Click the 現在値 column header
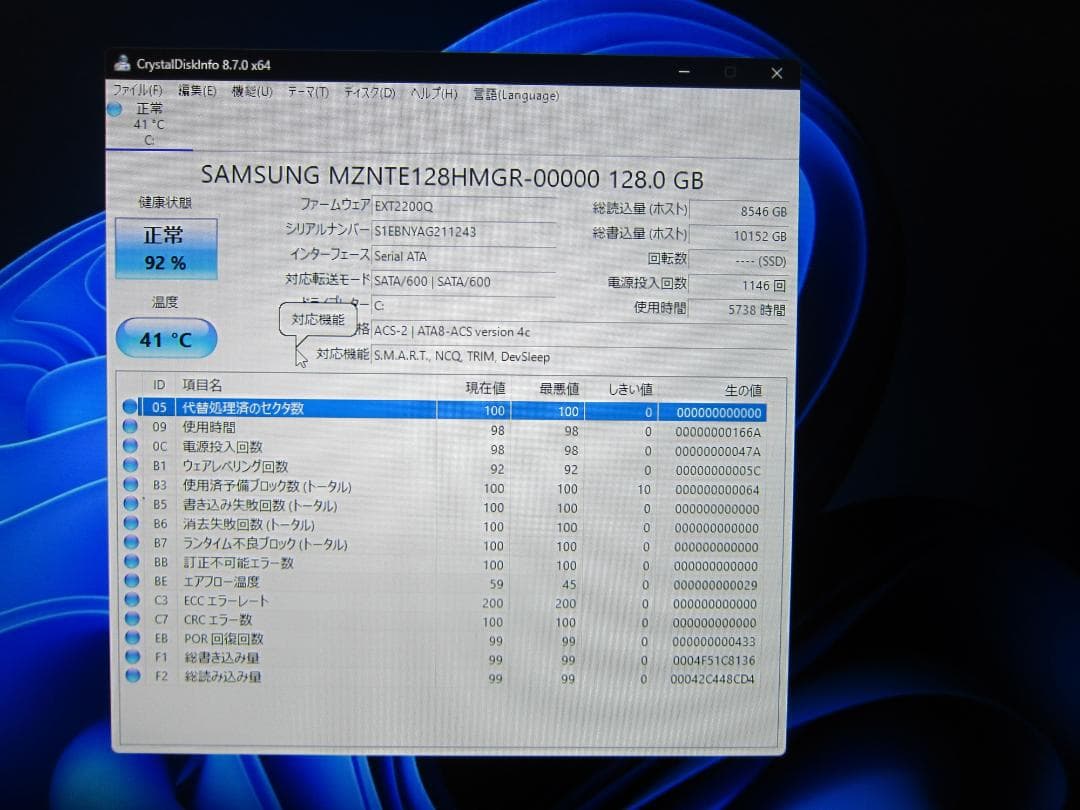1080x810 pixels. tap(485, 388)
